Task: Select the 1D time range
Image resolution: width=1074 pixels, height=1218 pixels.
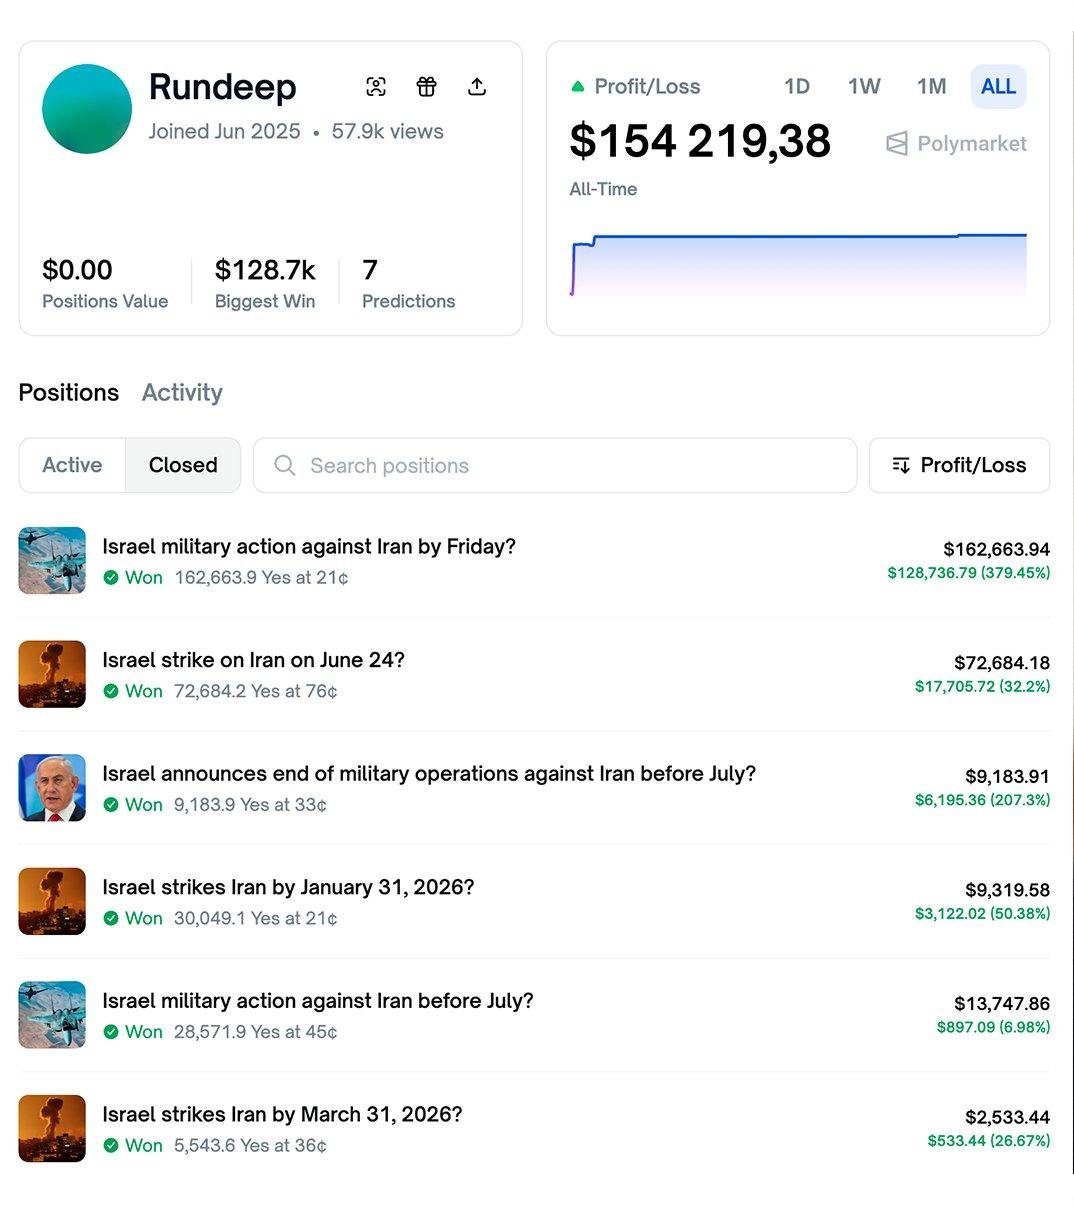Action: 797,87
